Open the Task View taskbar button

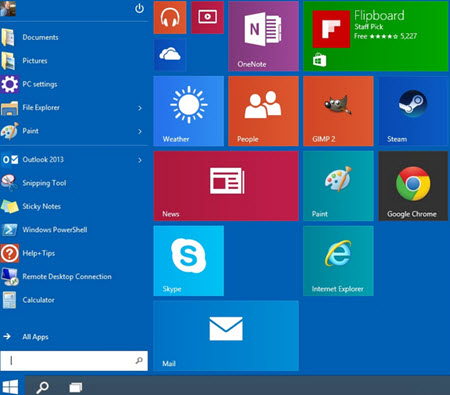coord(76,387)
